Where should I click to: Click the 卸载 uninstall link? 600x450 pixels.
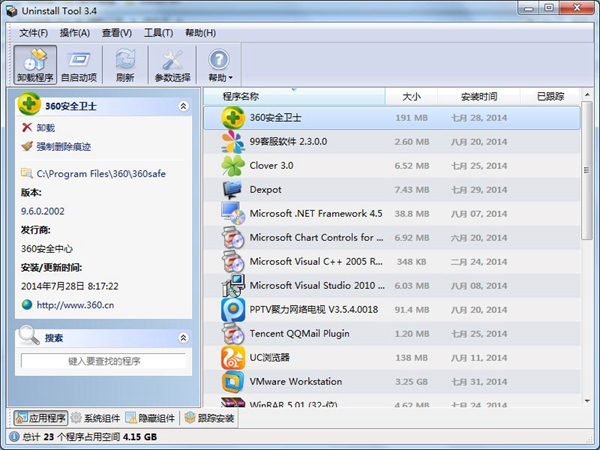(46, 127)
